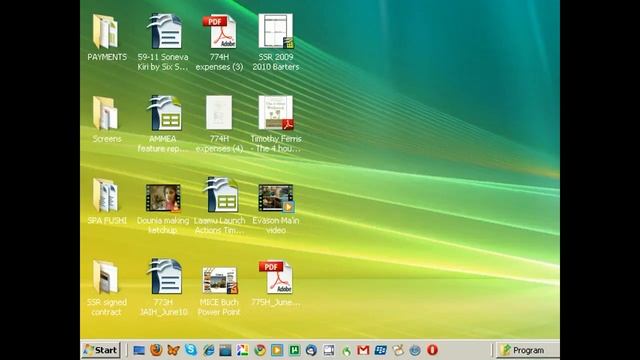Open MSN butterfly icon in the taskbar
Viewport: 640px width, 360px height.
pyautogui.click(x=173, y=350)
